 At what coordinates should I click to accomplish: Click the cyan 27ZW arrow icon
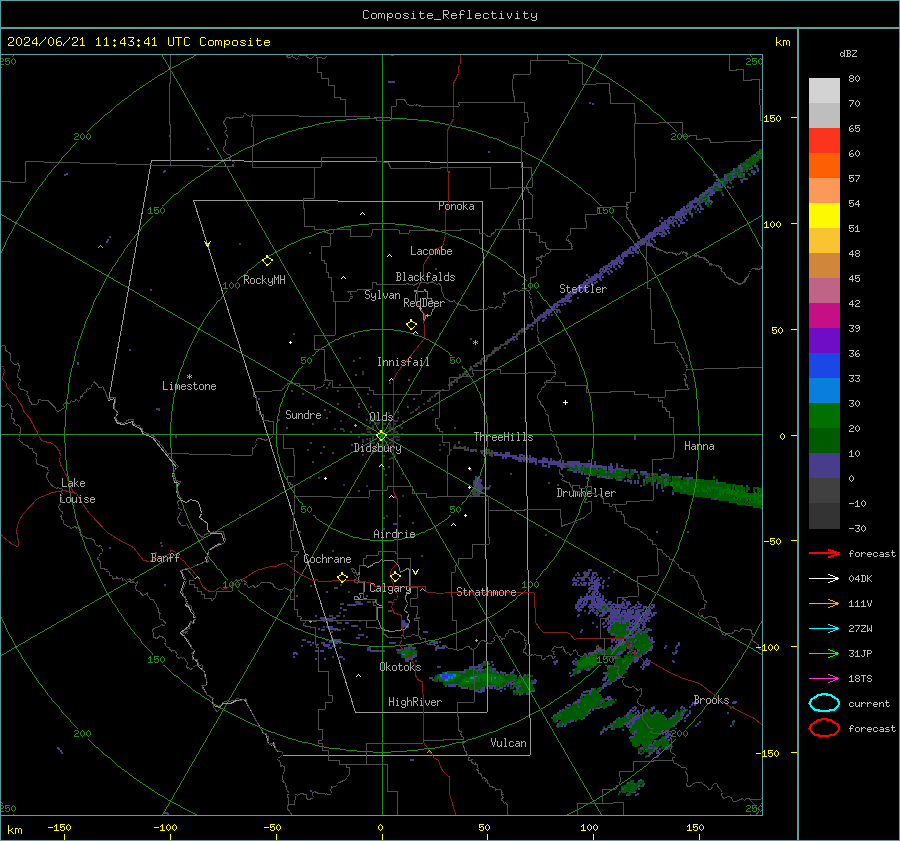pos(824,629)
